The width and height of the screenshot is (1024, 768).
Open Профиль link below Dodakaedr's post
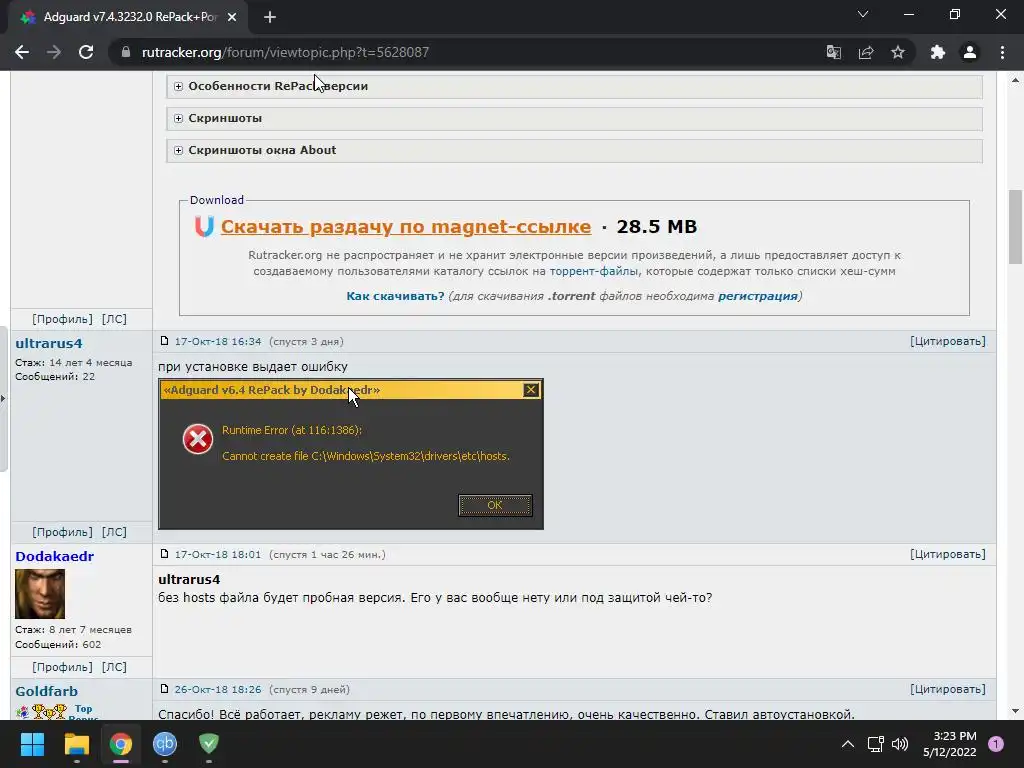[62, 667]
